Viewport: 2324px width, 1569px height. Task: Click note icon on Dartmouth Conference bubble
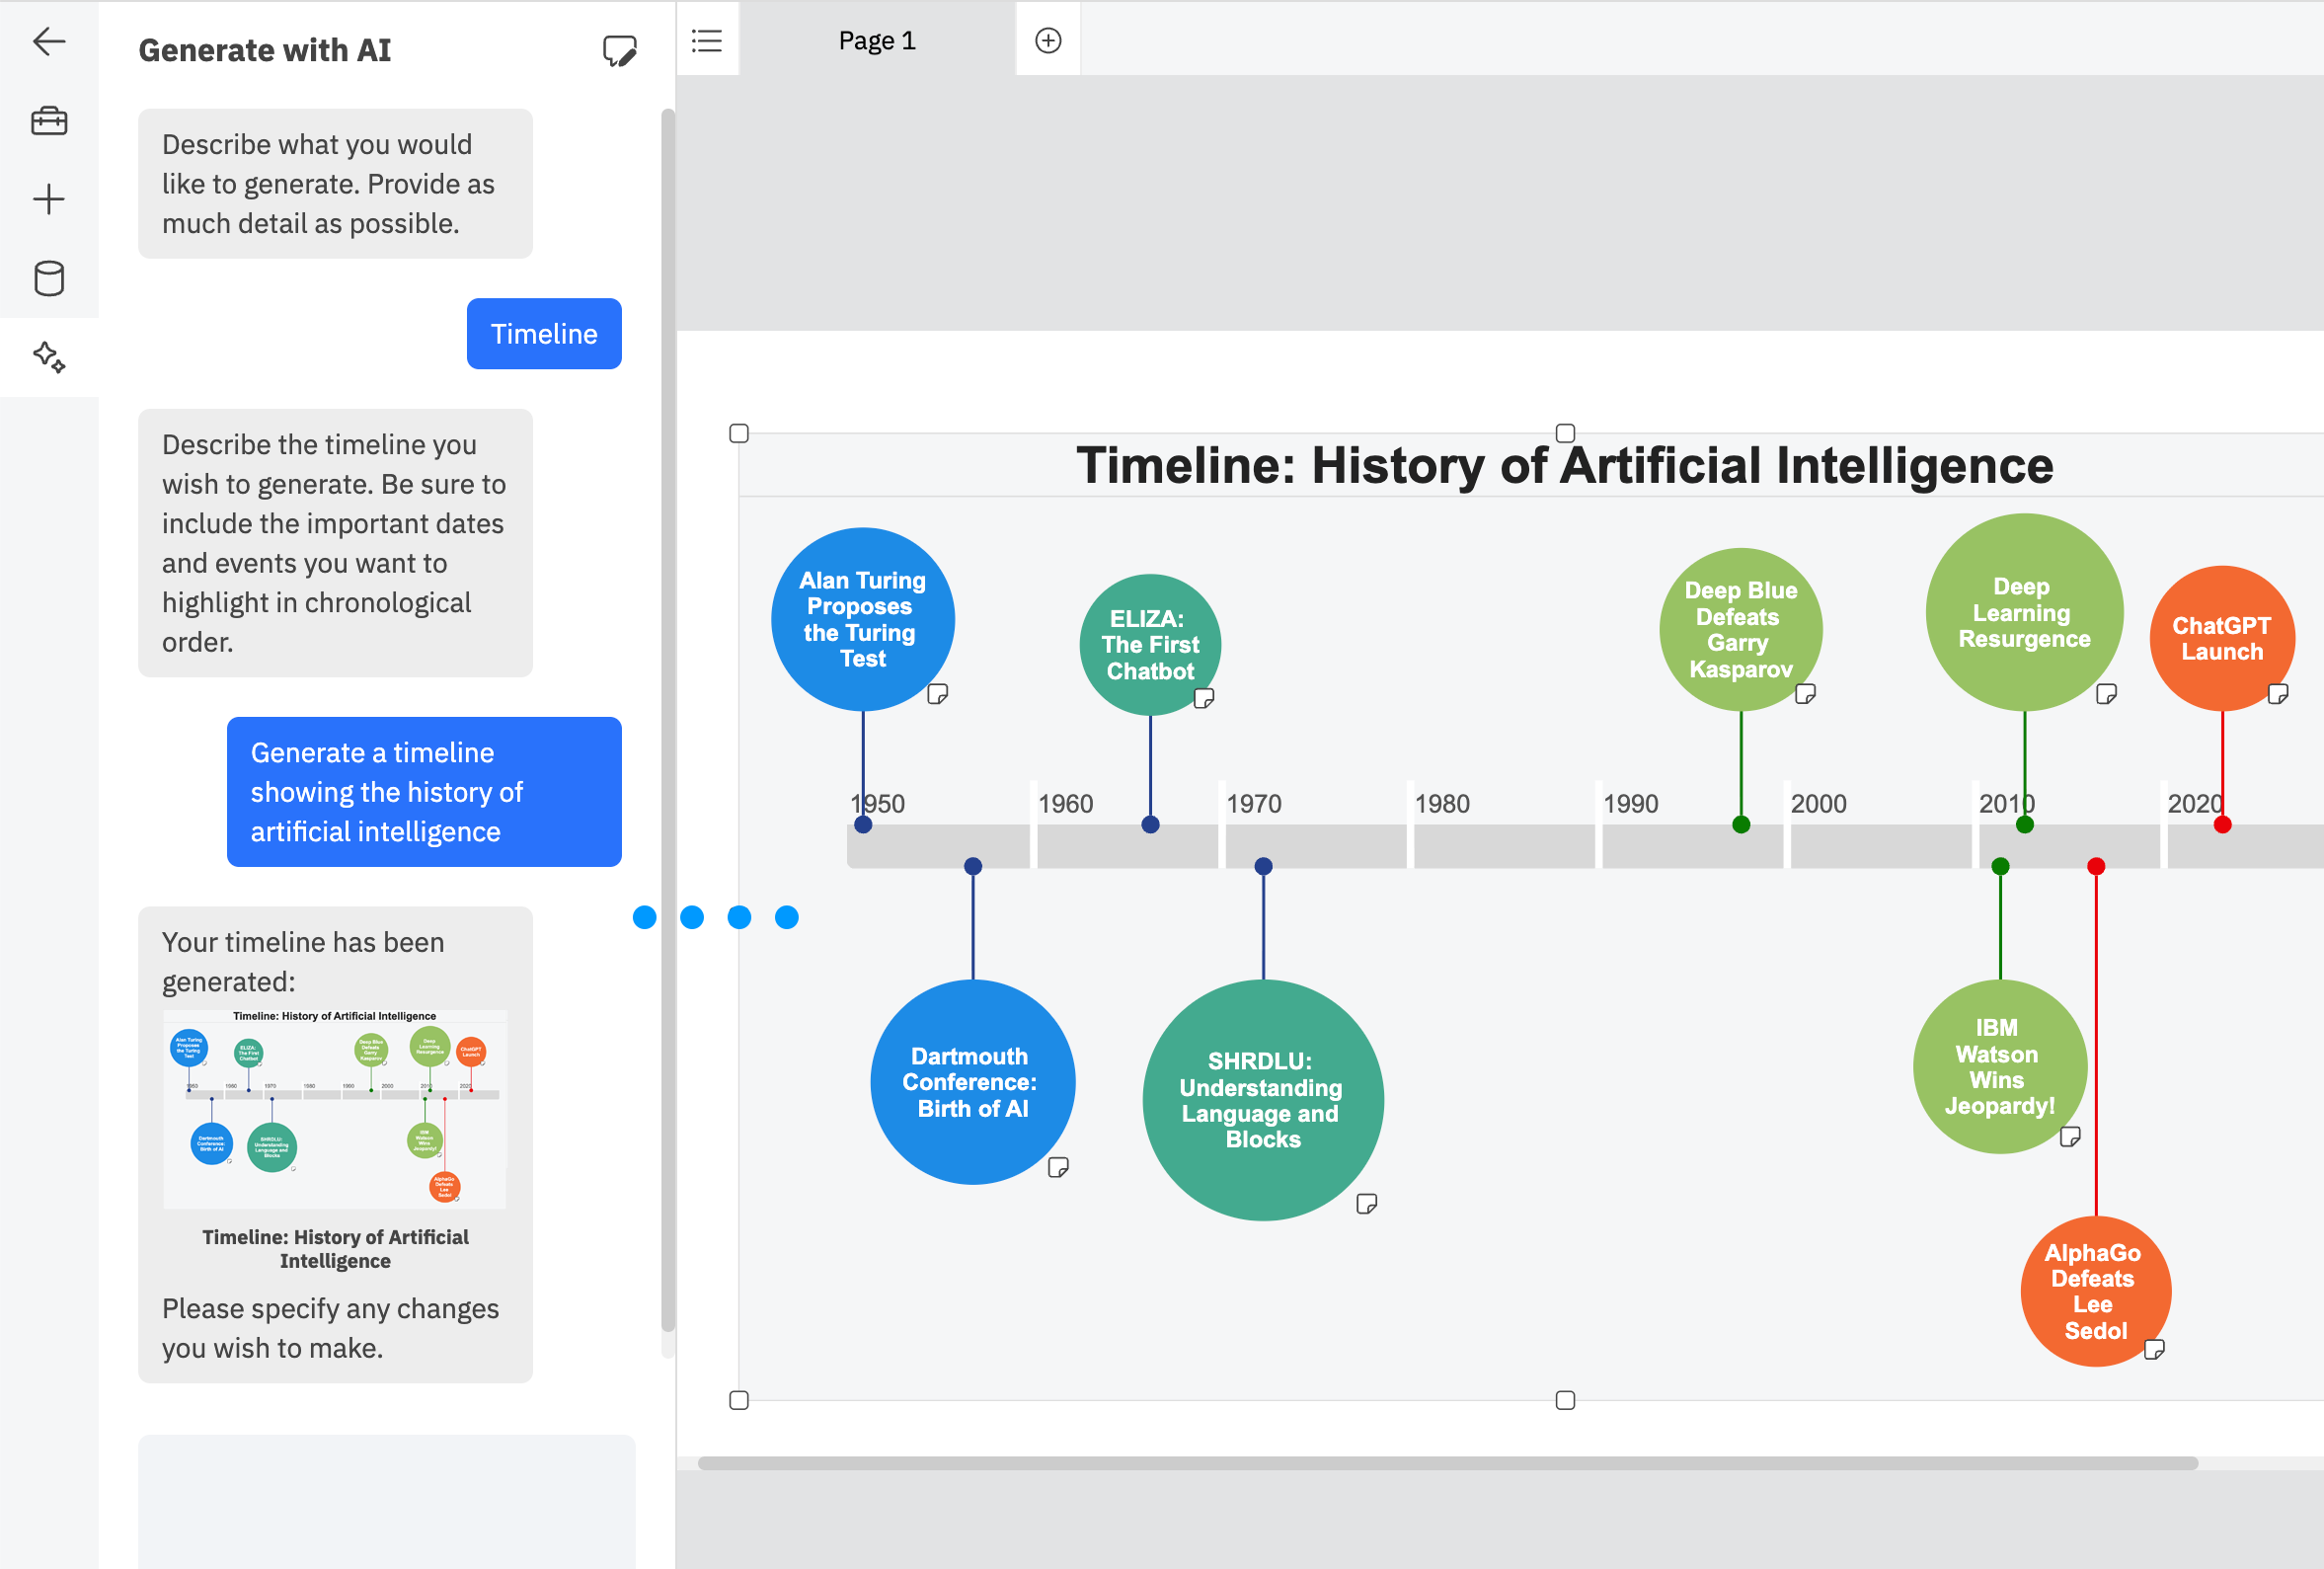(1058, 1167)
